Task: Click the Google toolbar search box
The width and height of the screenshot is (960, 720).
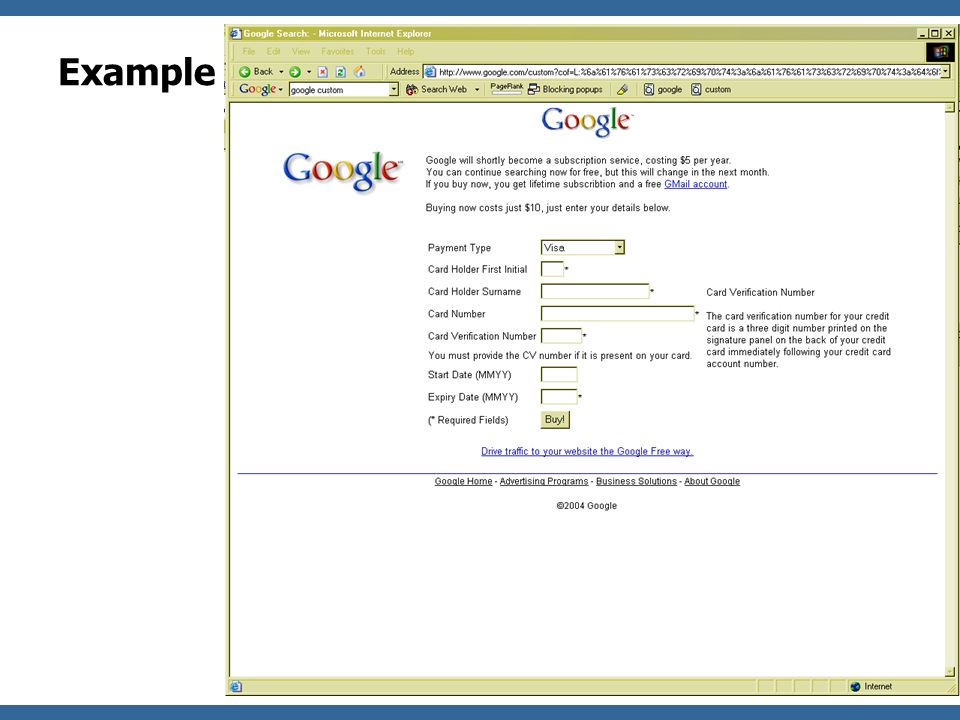Action: tap(339, 90)
